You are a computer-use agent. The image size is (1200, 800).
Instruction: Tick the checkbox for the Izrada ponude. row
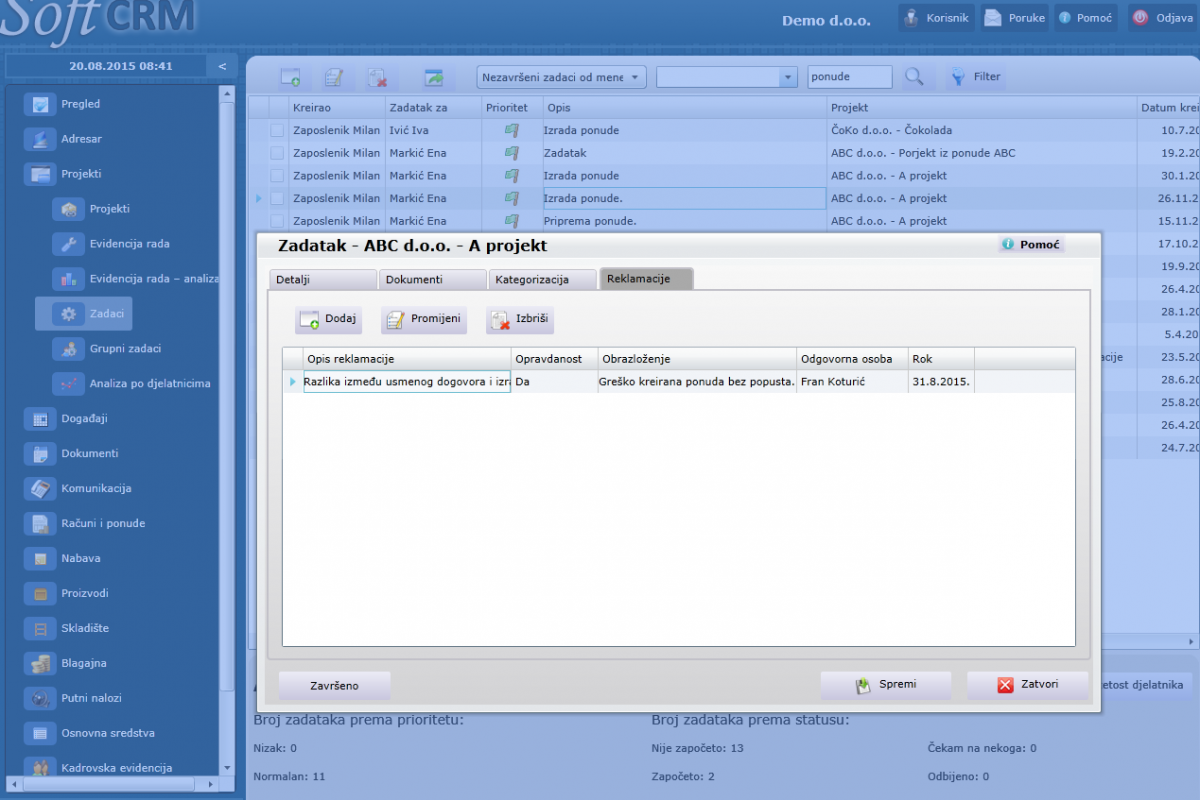[277, 199]
